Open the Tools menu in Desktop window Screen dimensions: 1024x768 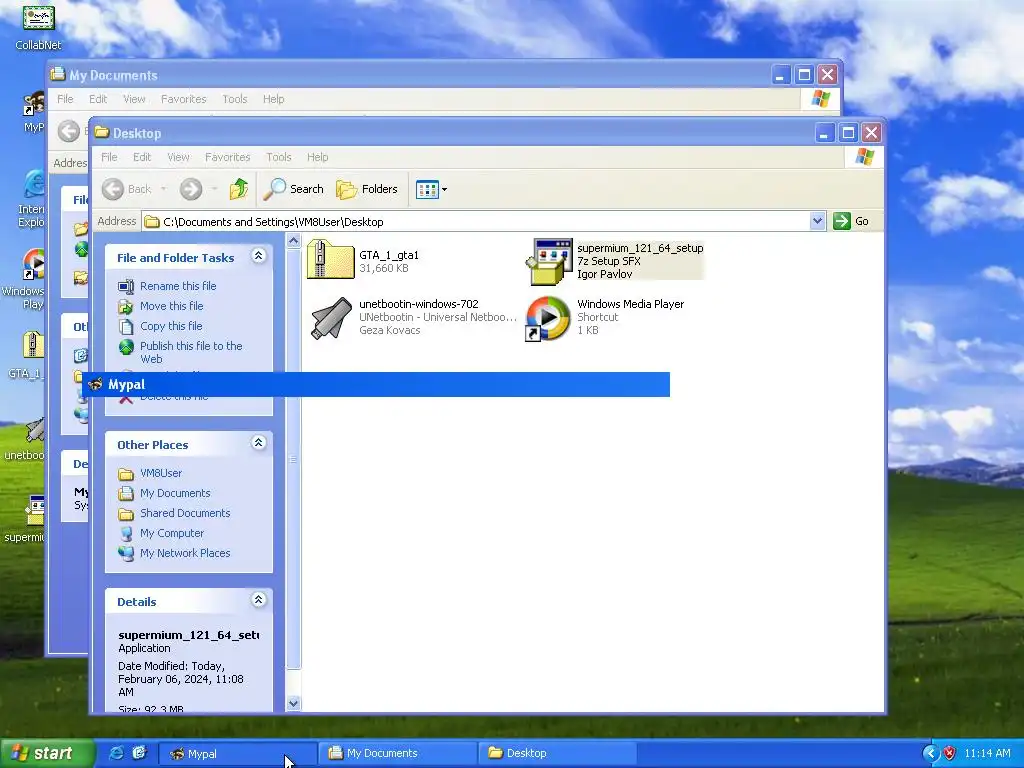click(279, 157)
